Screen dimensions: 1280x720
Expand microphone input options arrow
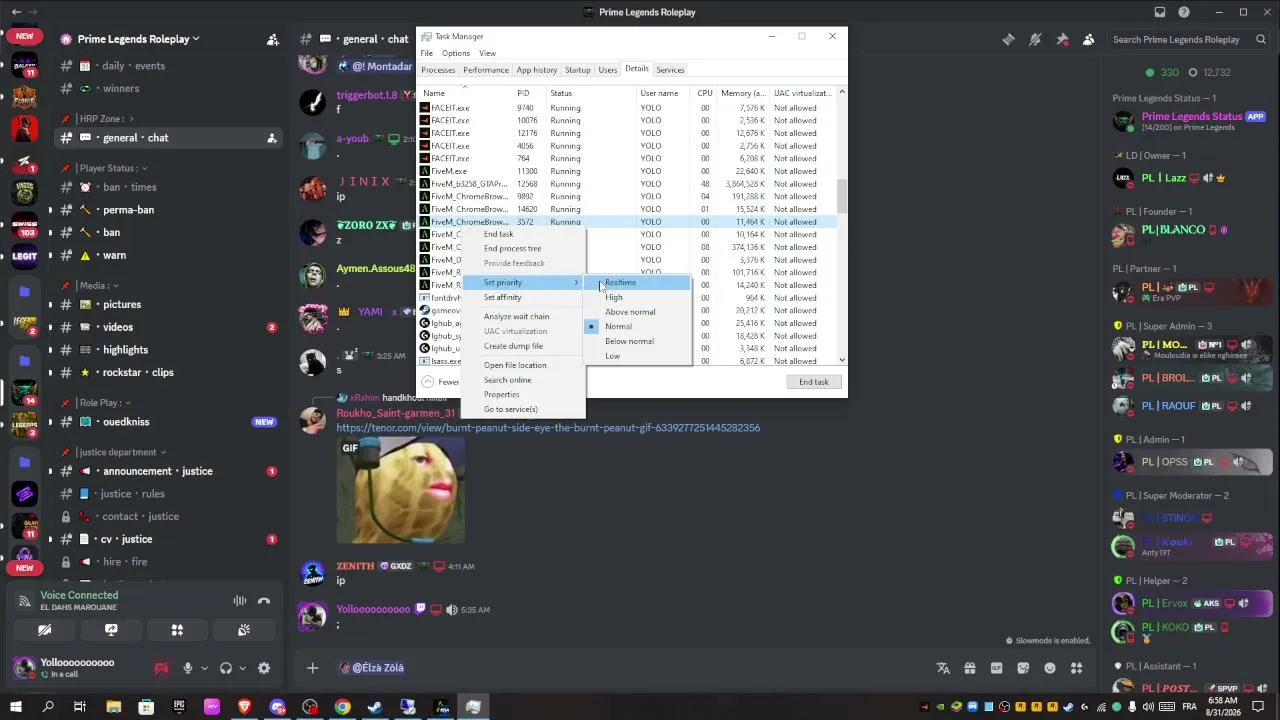[x=204, y=668]
